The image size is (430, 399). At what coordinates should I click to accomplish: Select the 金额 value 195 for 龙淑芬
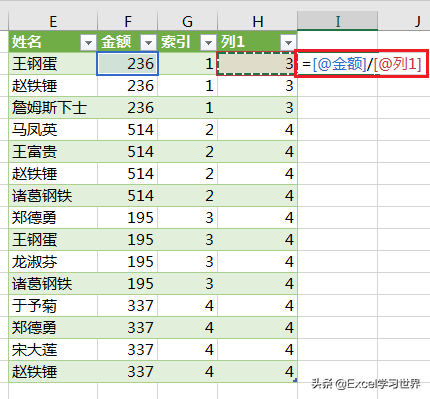(x=127, y=262)
